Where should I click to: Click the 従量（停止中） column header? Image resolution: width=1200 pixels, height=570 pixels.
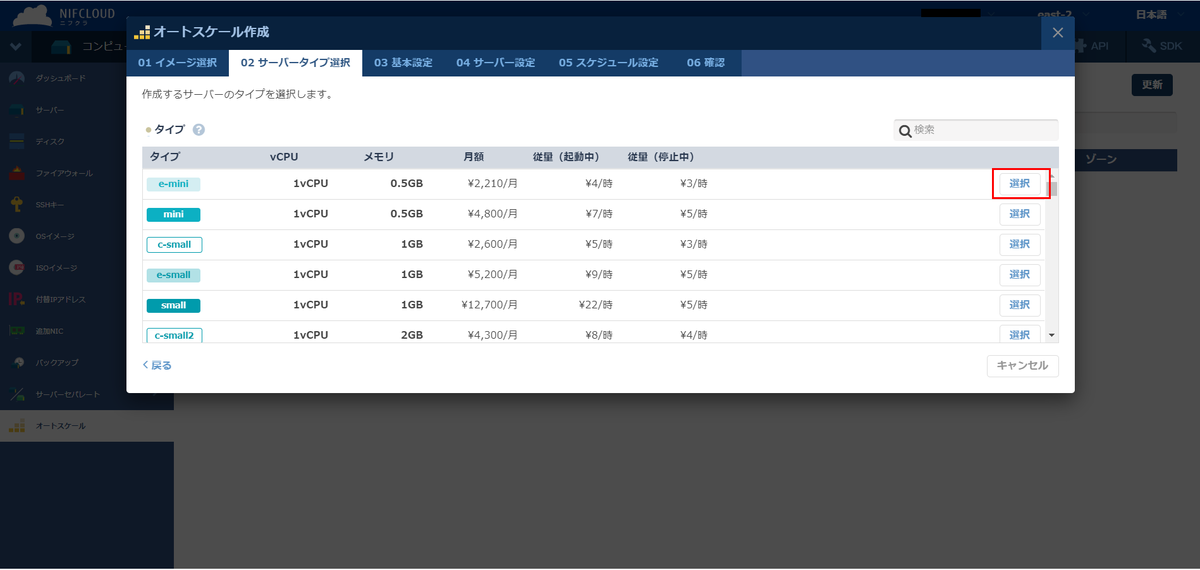pos(661,157)
